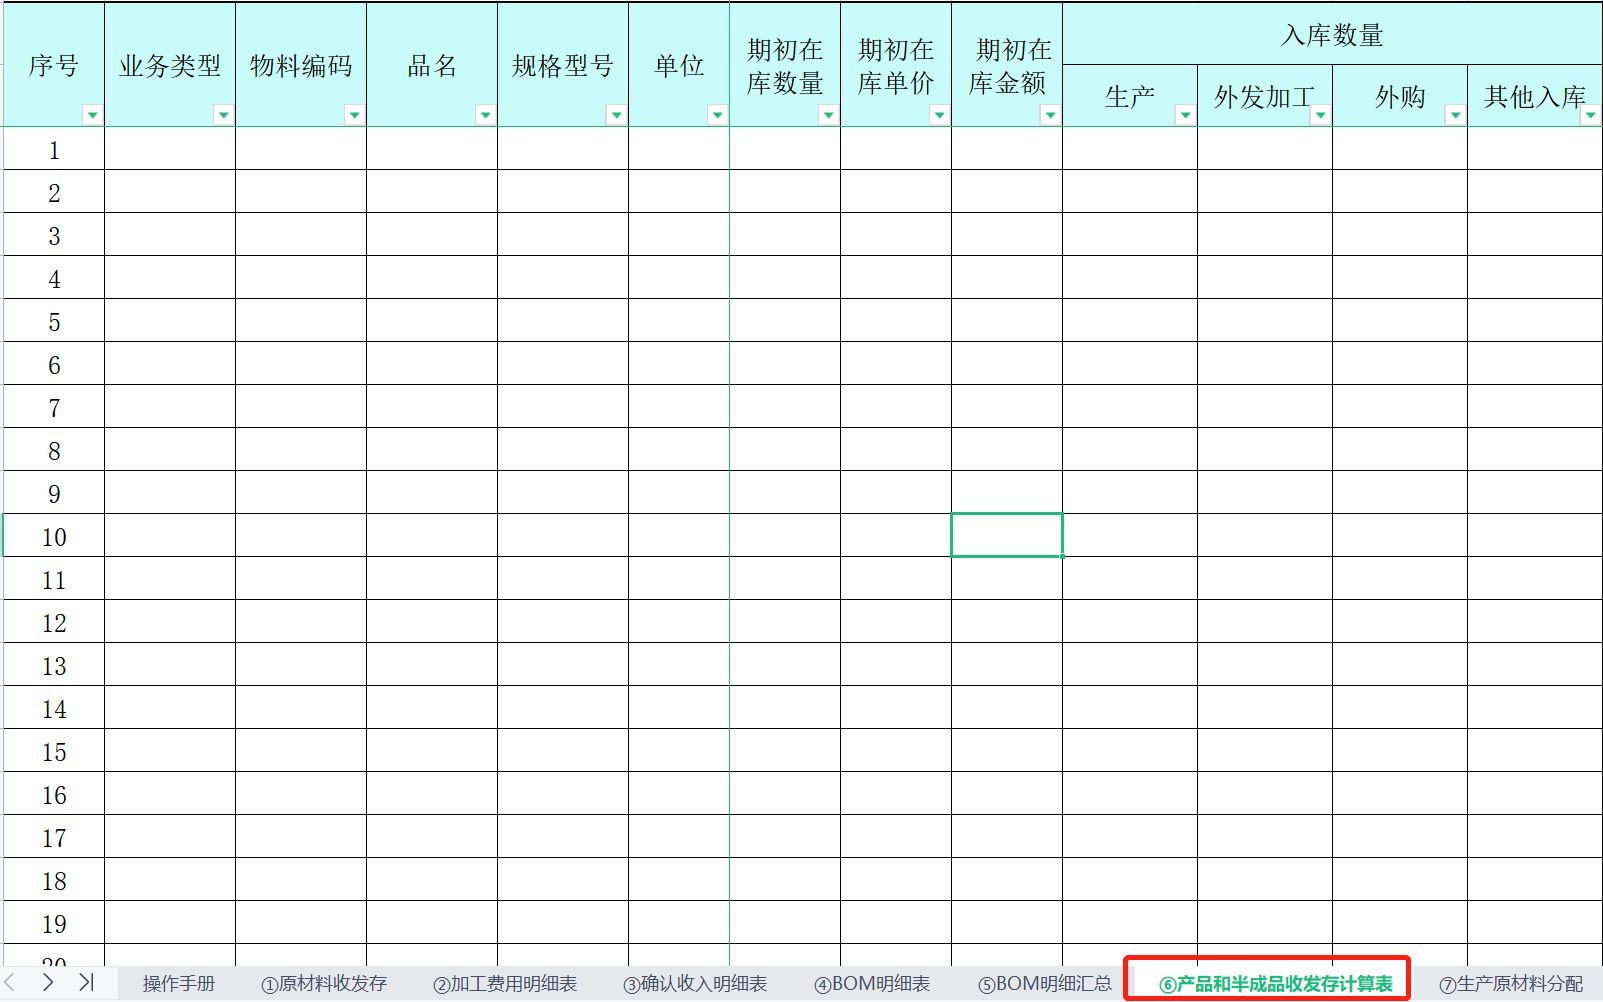1603x1002 pixels.
Task: Jump to the last sheet icon
Action: (x=86, y=983)
